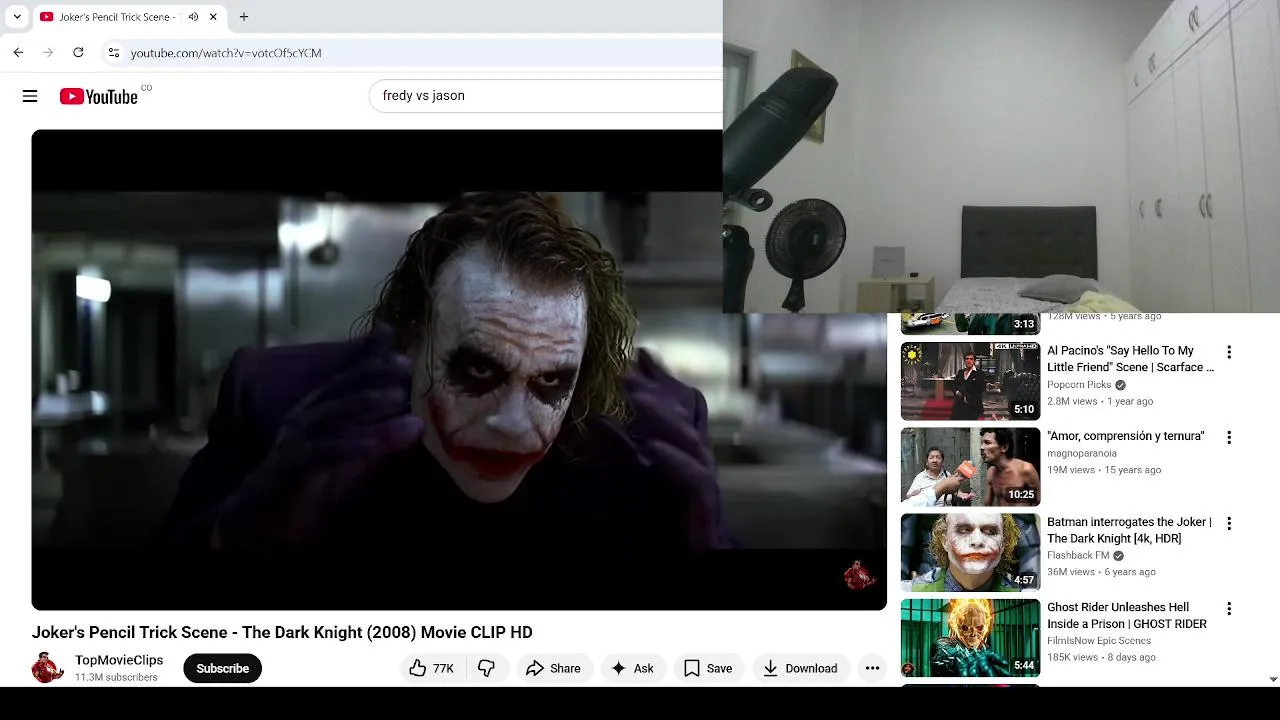Open options menu for Ghost Rider video
Viewport: 1280px width, 720px height.
coord(1229,608)
